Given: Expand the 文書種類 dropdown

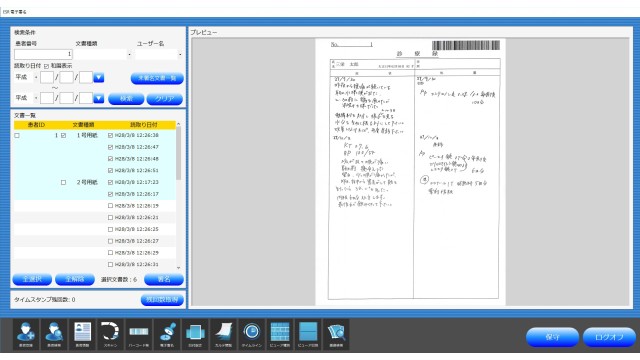Looking at the screenshot, I should point(129,54).
